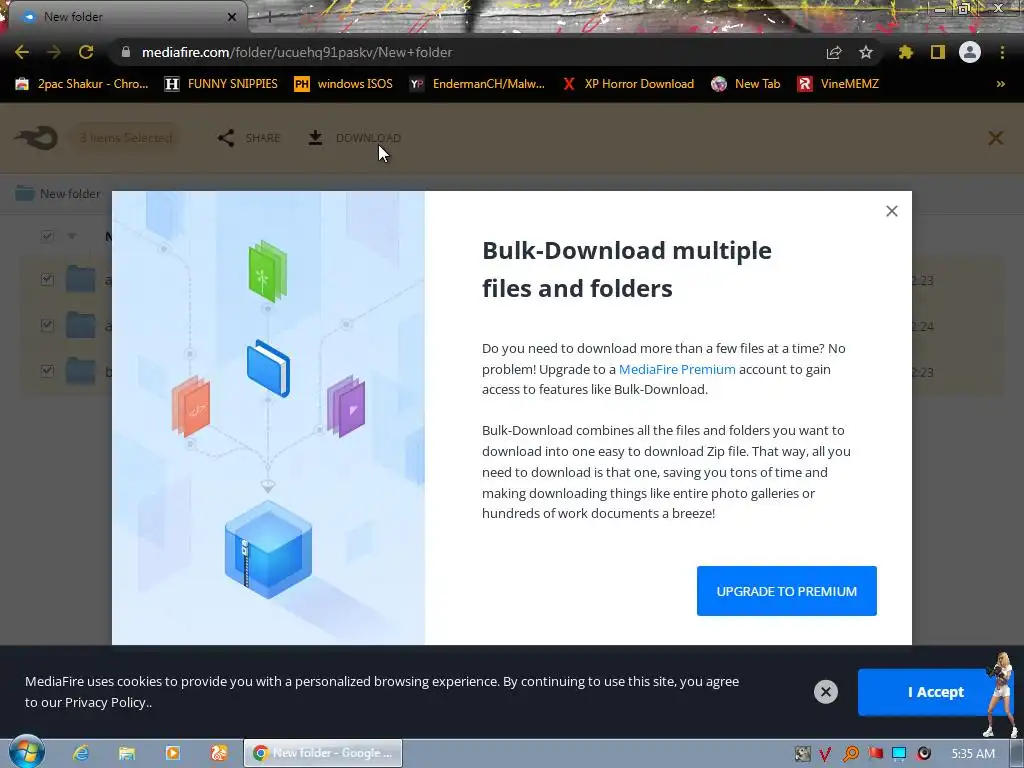This screenshot has height=768, width=1024.
Task: Open 2pac Shakur bookmark
Action: 82,84
